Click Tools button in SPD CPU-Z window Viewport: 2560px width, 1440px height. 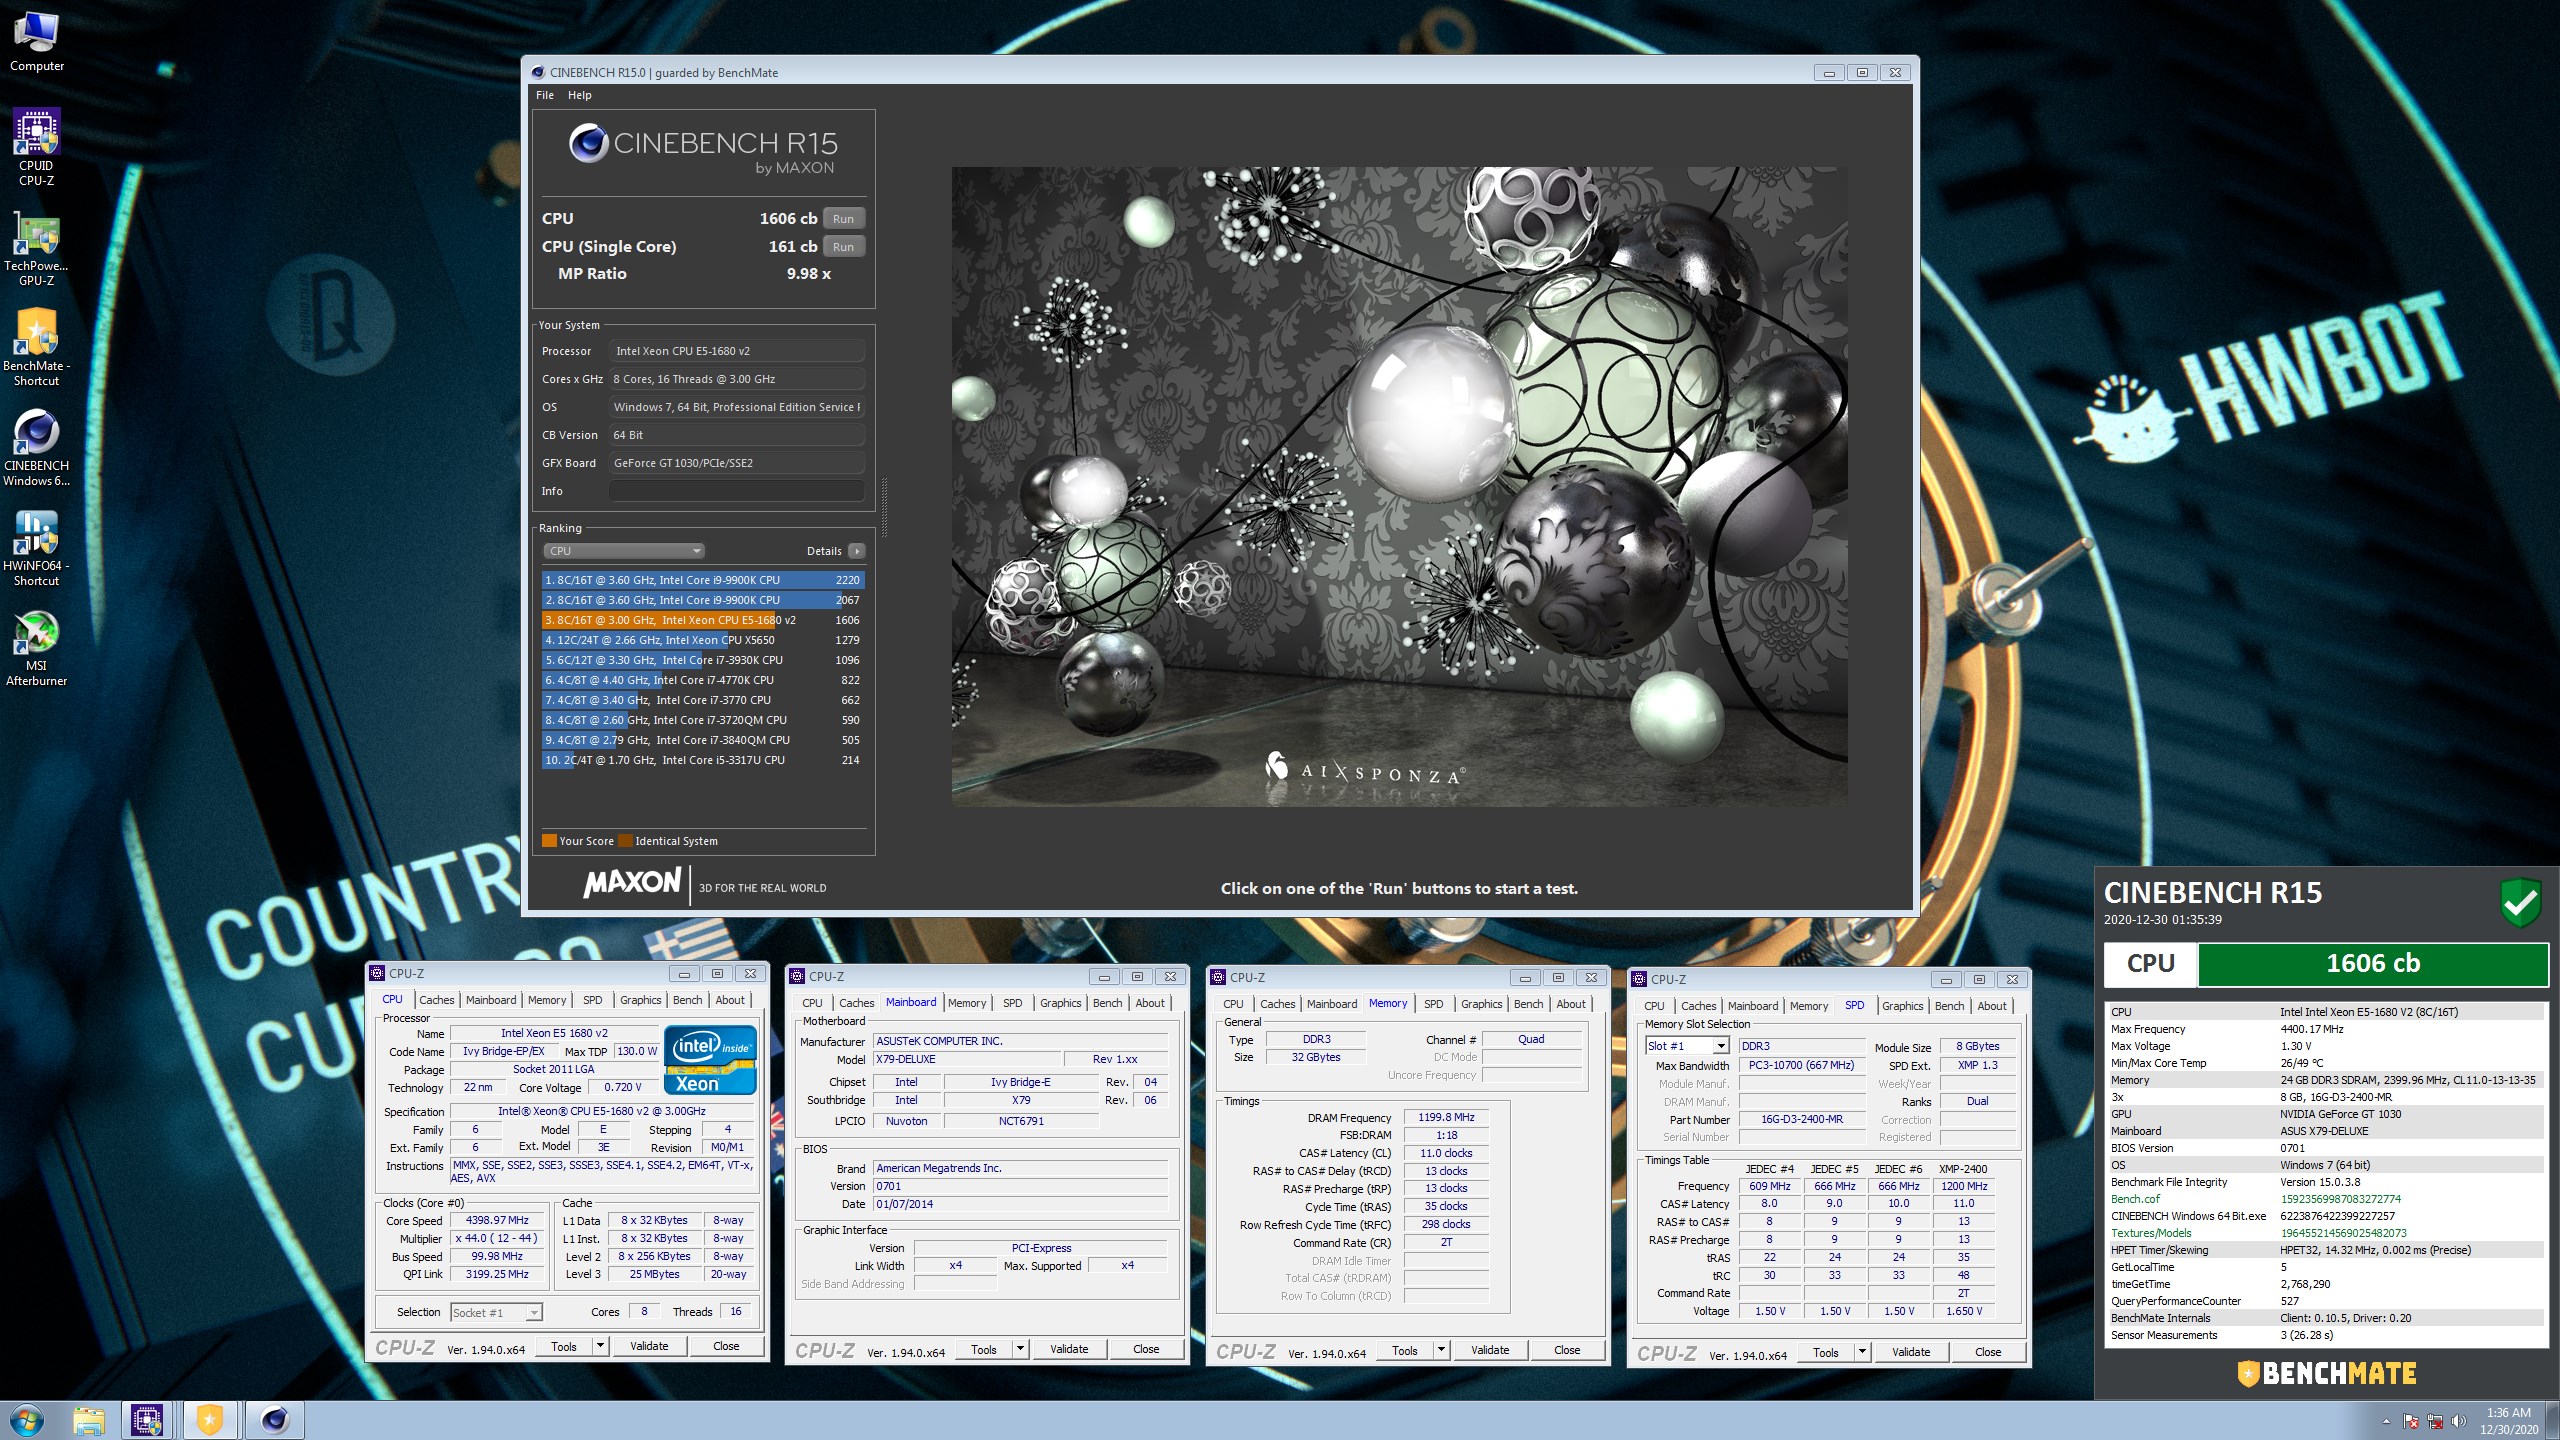[x=1825, y=1352]
